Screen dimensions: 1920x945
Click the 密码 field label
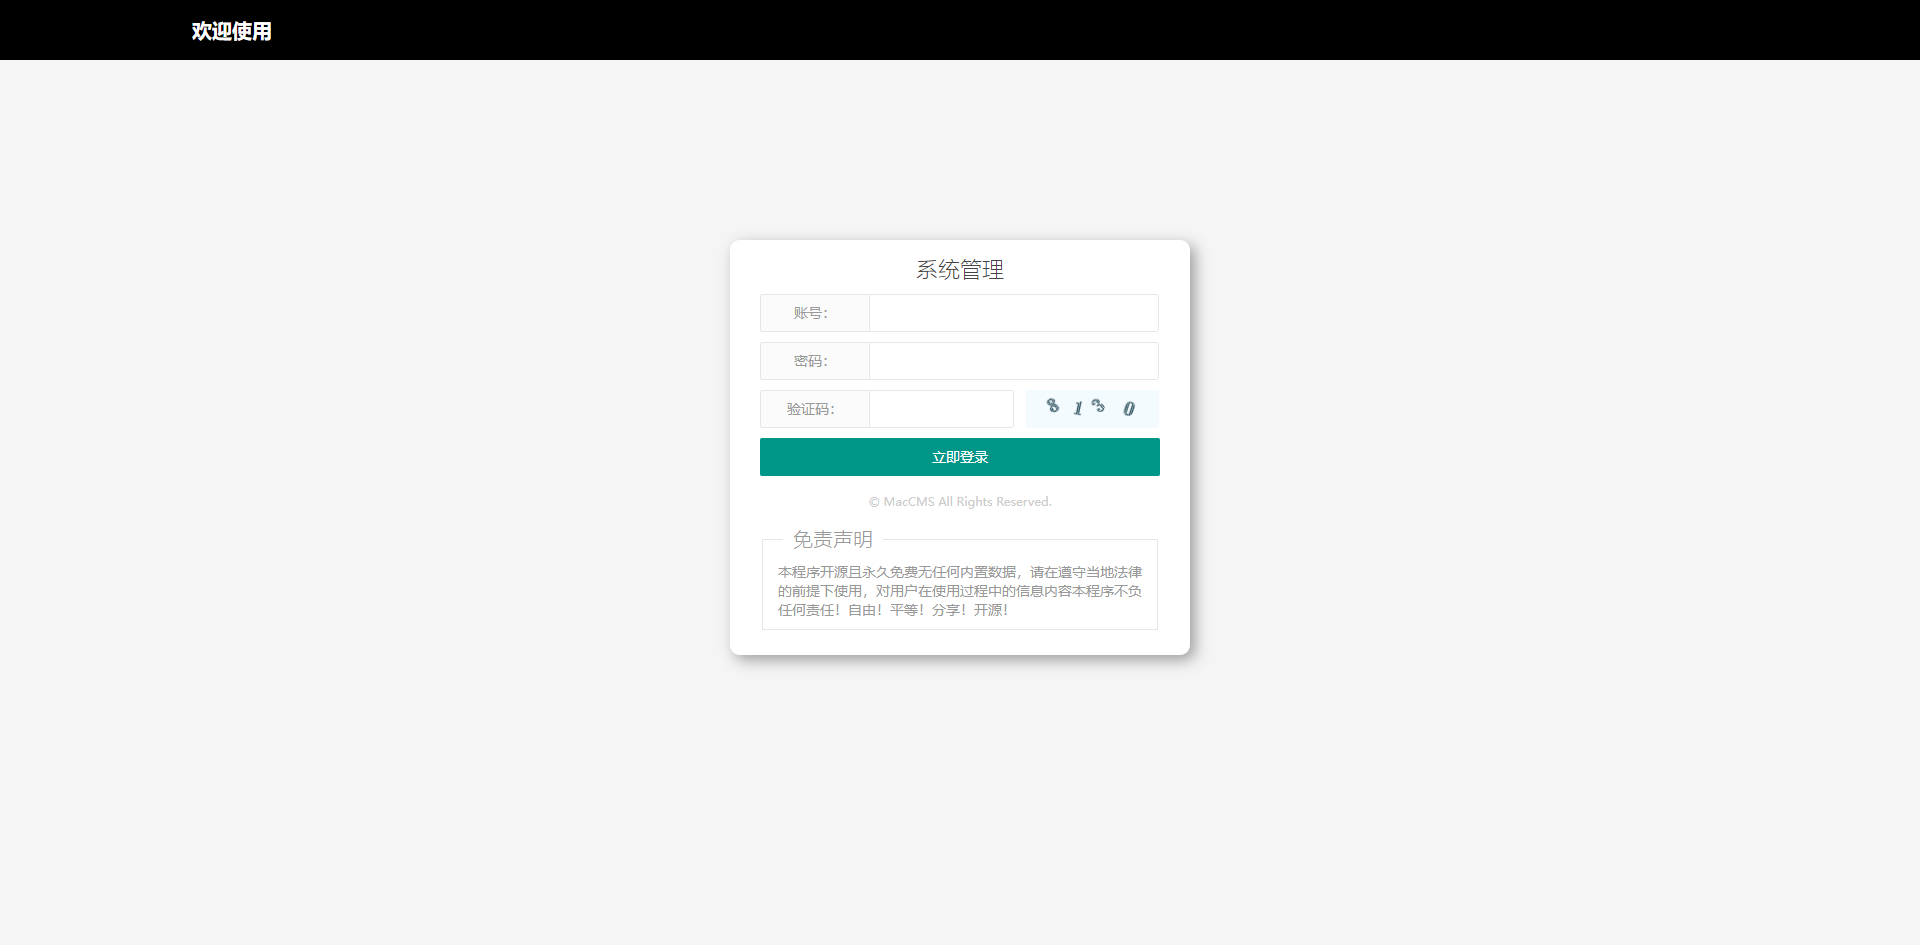[811, 360]
